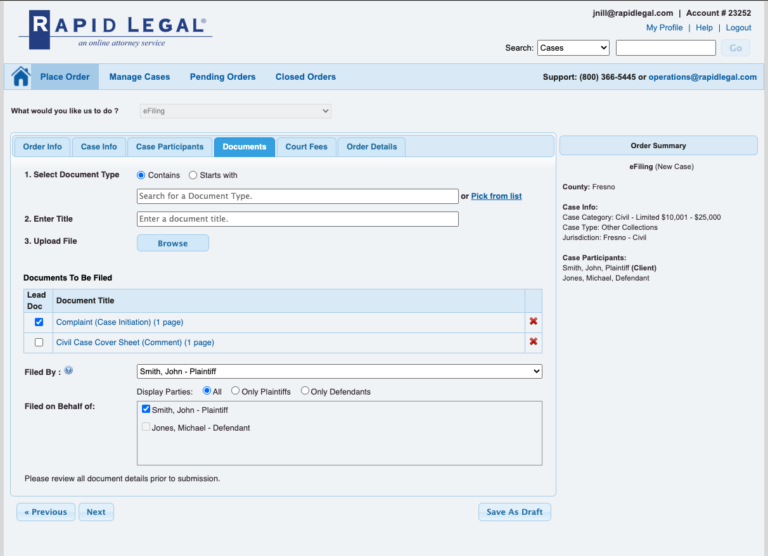Open Manage Cases menu item
This screenshot has width=768, height=556.
pyautogui.click(x=140, y=77)
